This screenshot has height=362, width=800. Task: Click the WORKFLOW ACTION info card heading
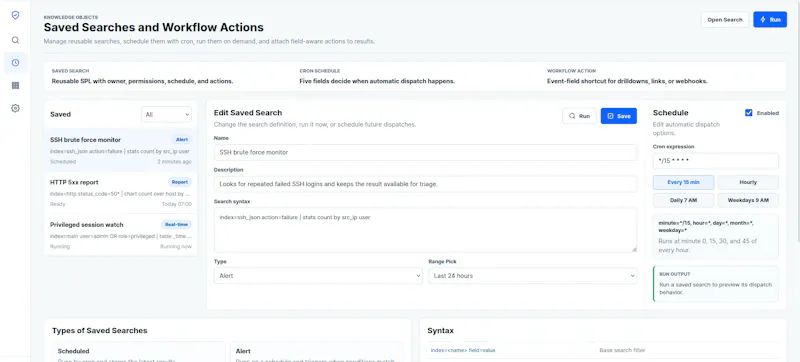coord(571,71)
